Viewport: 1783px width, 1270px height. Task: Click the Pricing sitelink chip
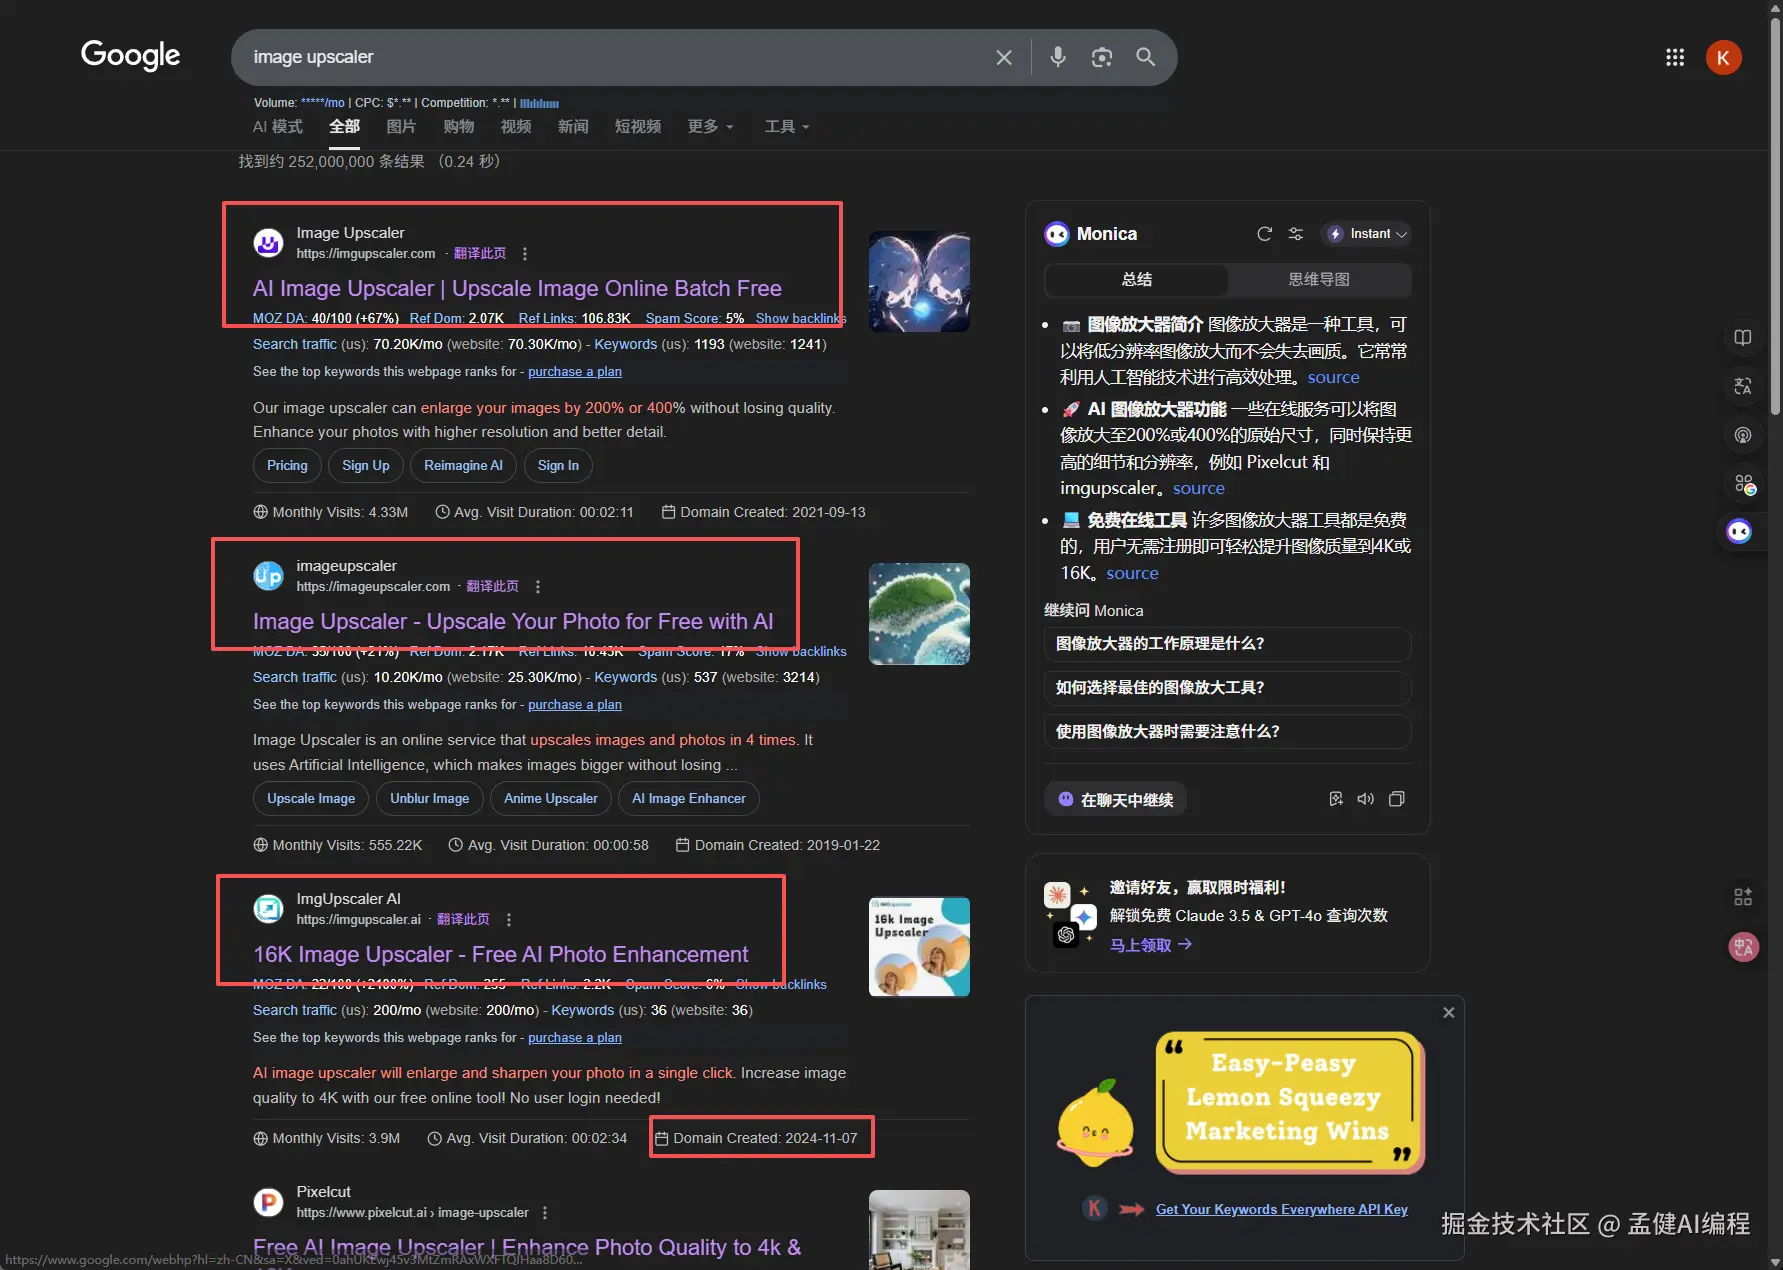point(287,466)
